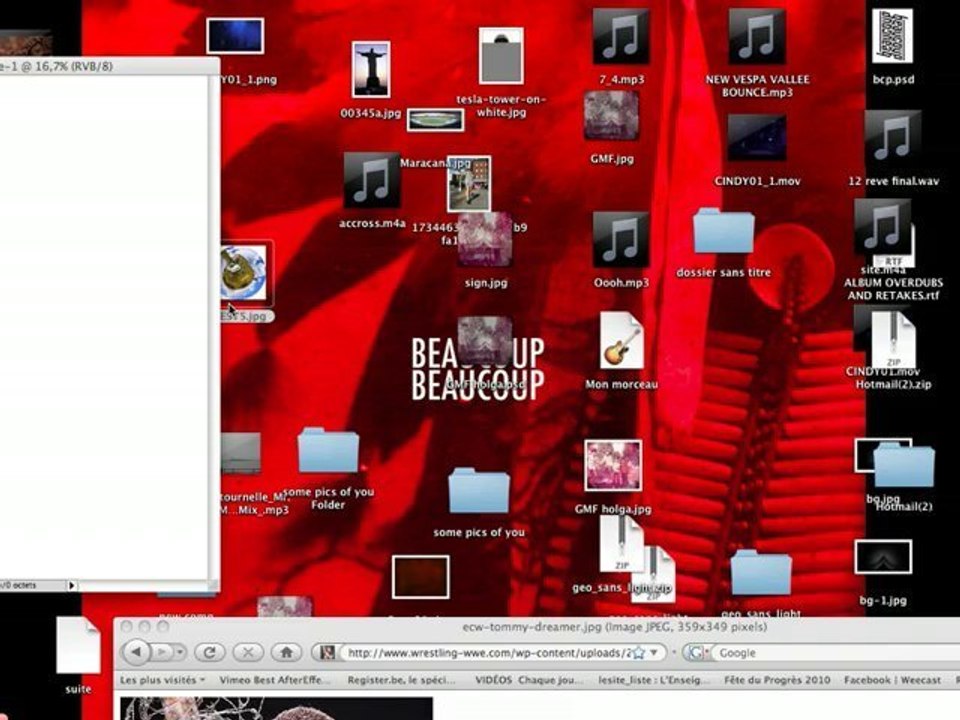Open Photoshop status bar arrow menu
The image size is (960, 720).
click(x=72, y=585)
